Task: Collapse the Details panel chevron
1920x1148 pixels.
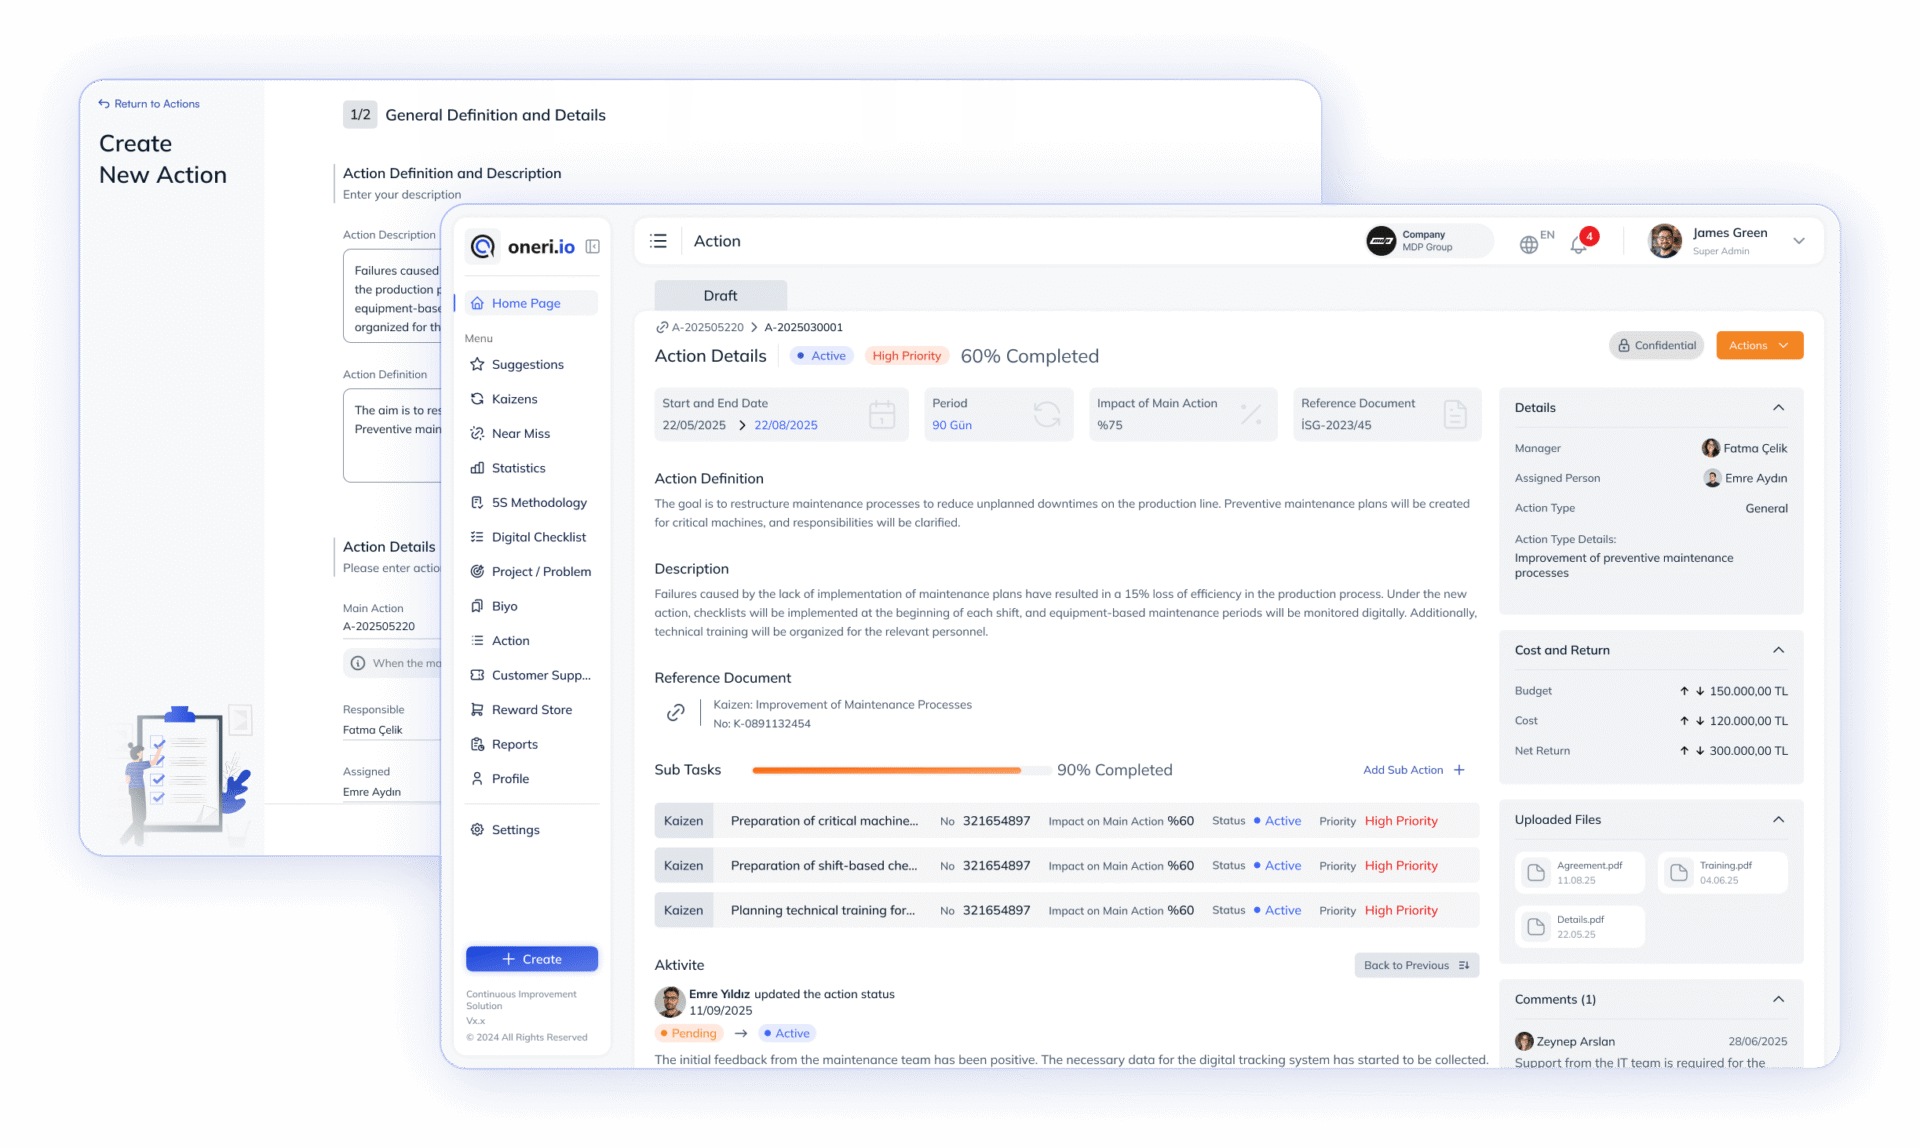Action: pyautogui.click(x=1778, y=408)
